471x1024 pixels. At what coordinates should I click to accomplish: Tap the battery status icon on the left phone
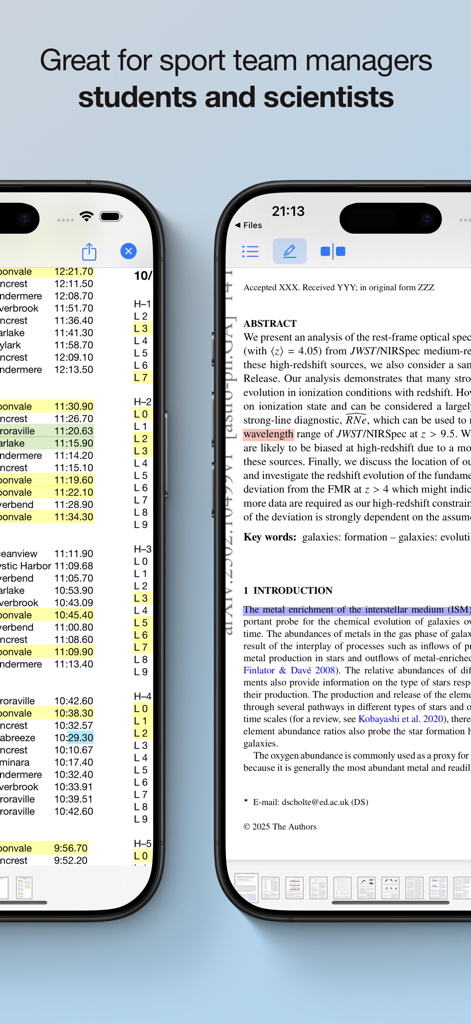[111, 216]
